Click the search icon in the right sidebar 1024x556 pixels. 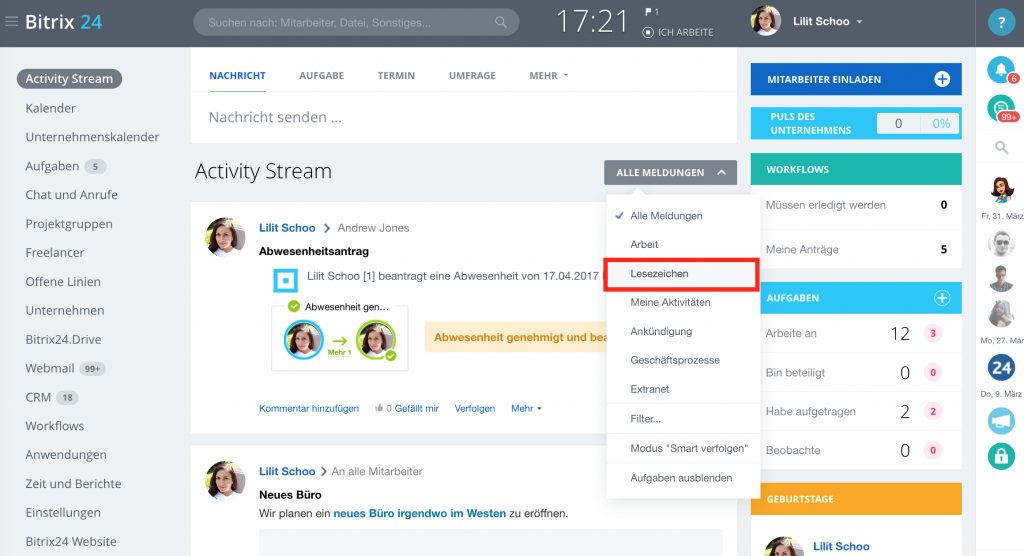click(x=1001, y=148)
